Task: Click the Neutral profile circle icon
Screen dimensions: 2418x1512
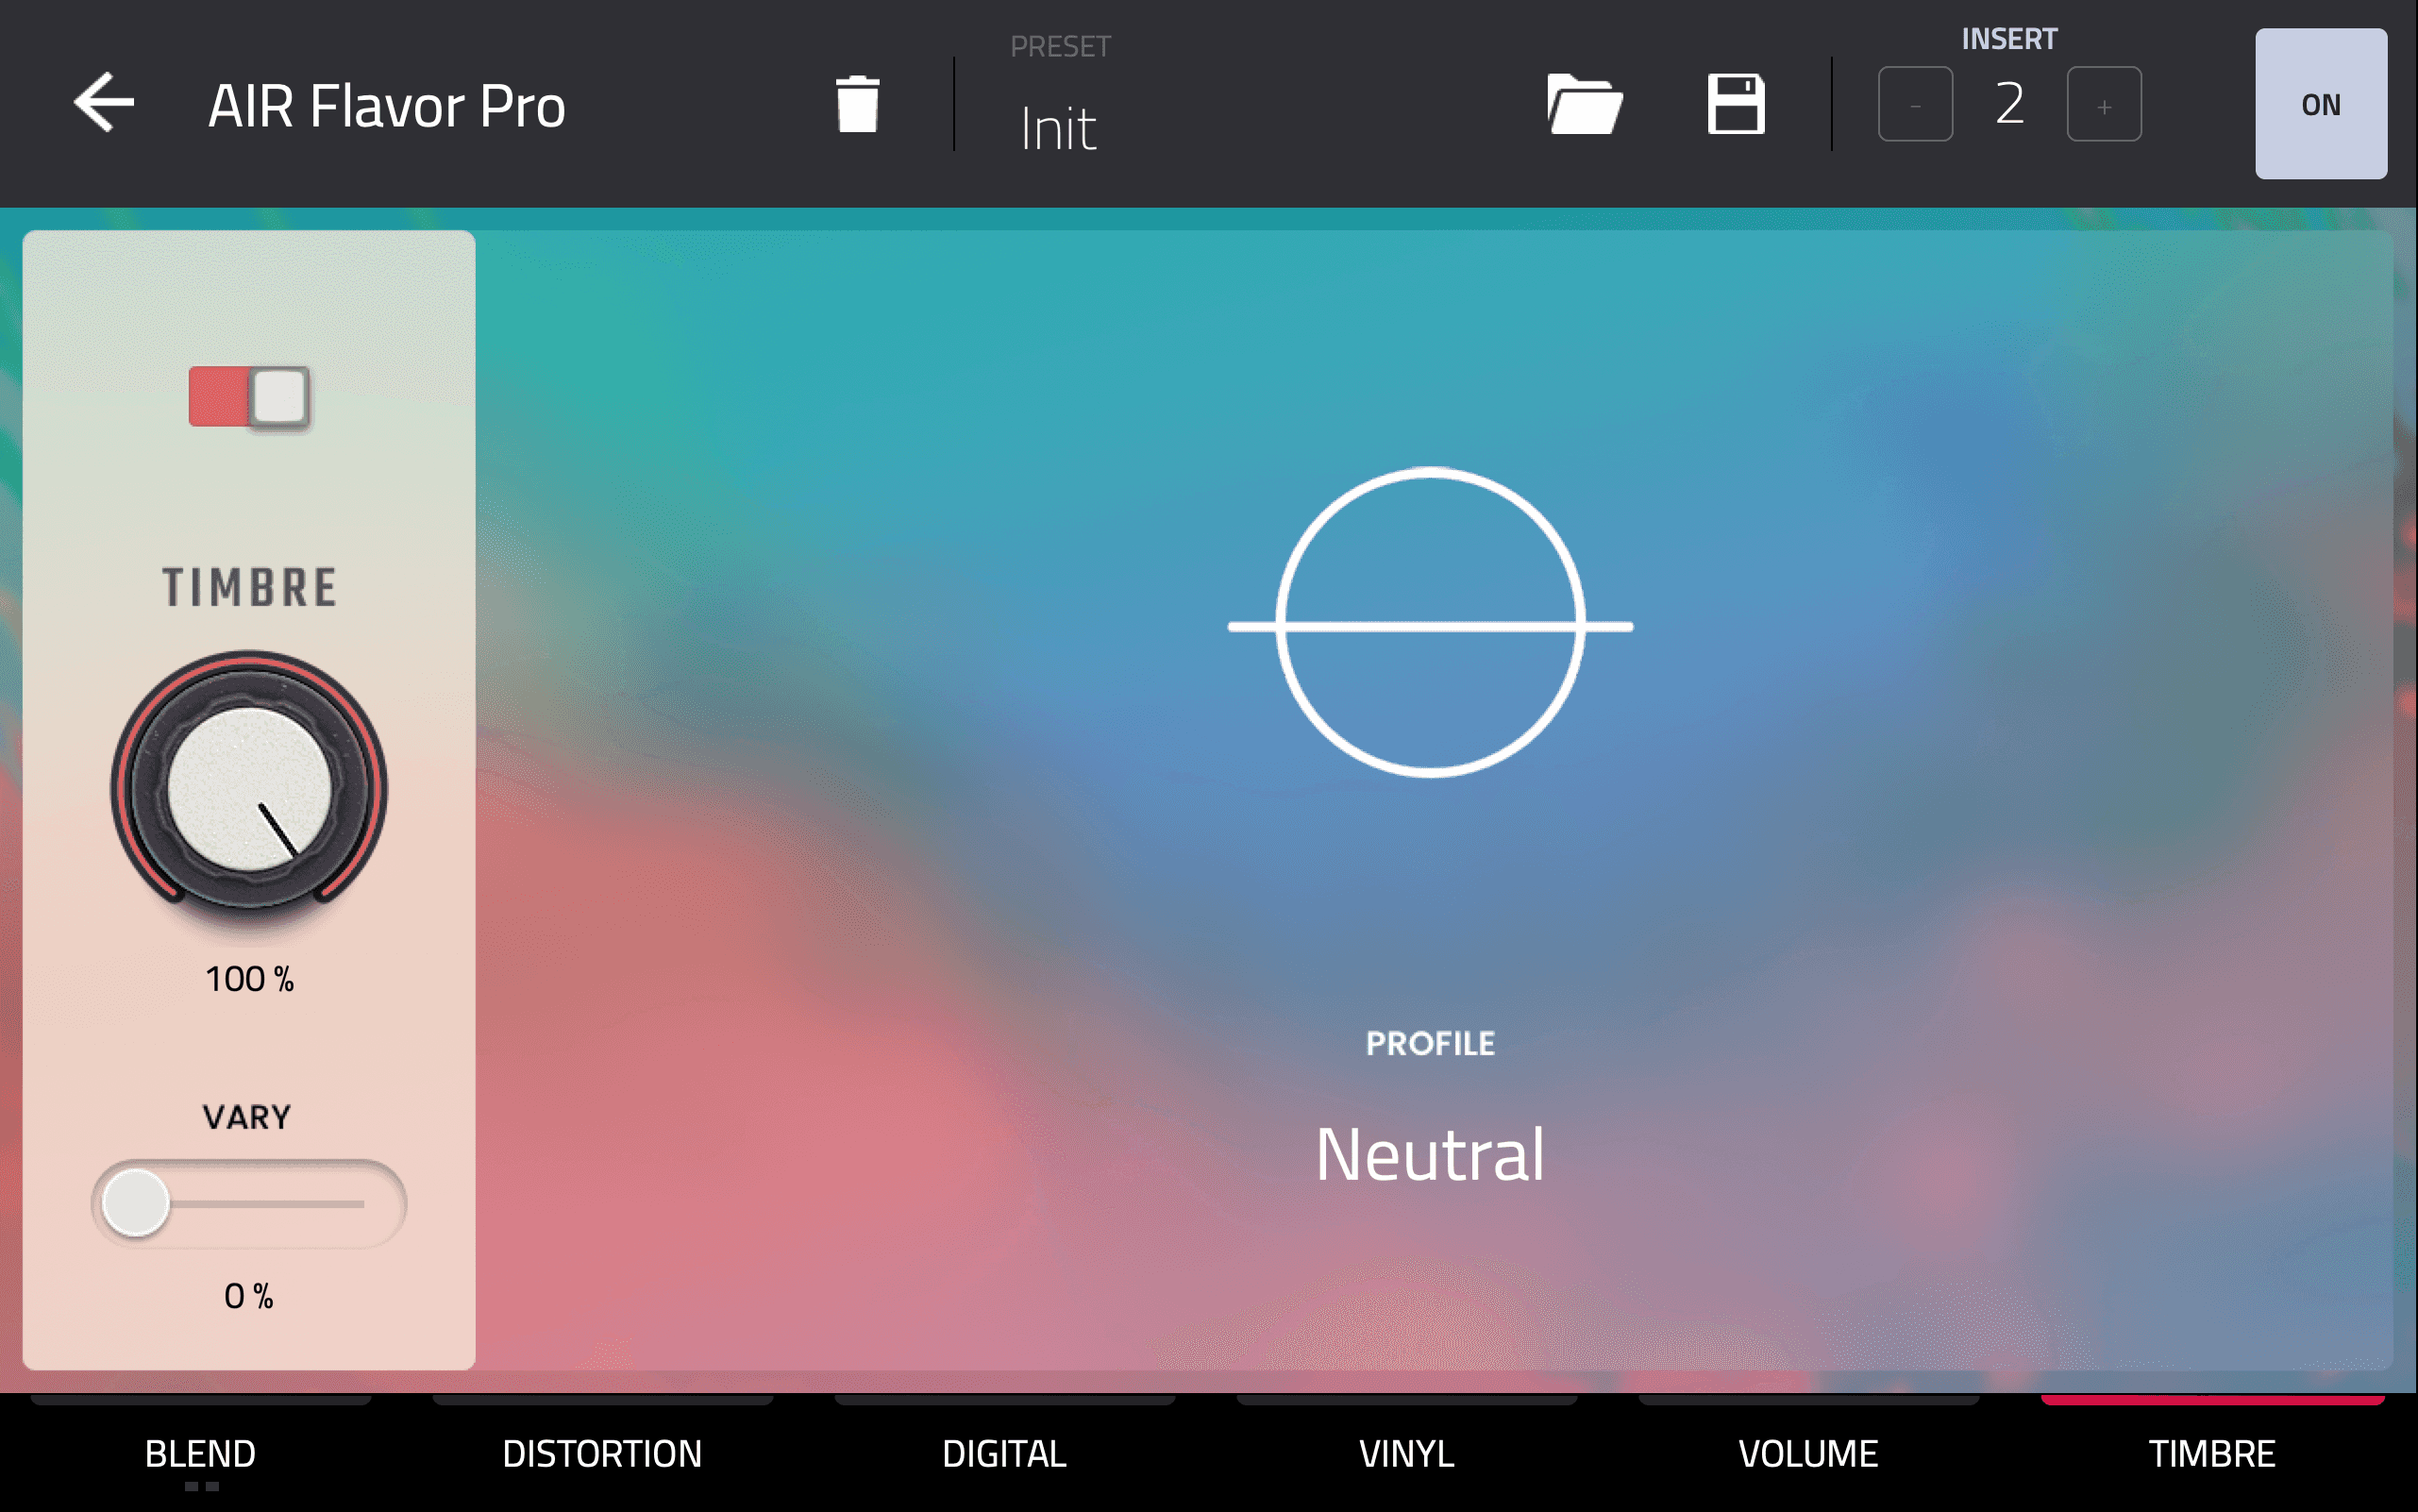Action: click(1430, 622)
